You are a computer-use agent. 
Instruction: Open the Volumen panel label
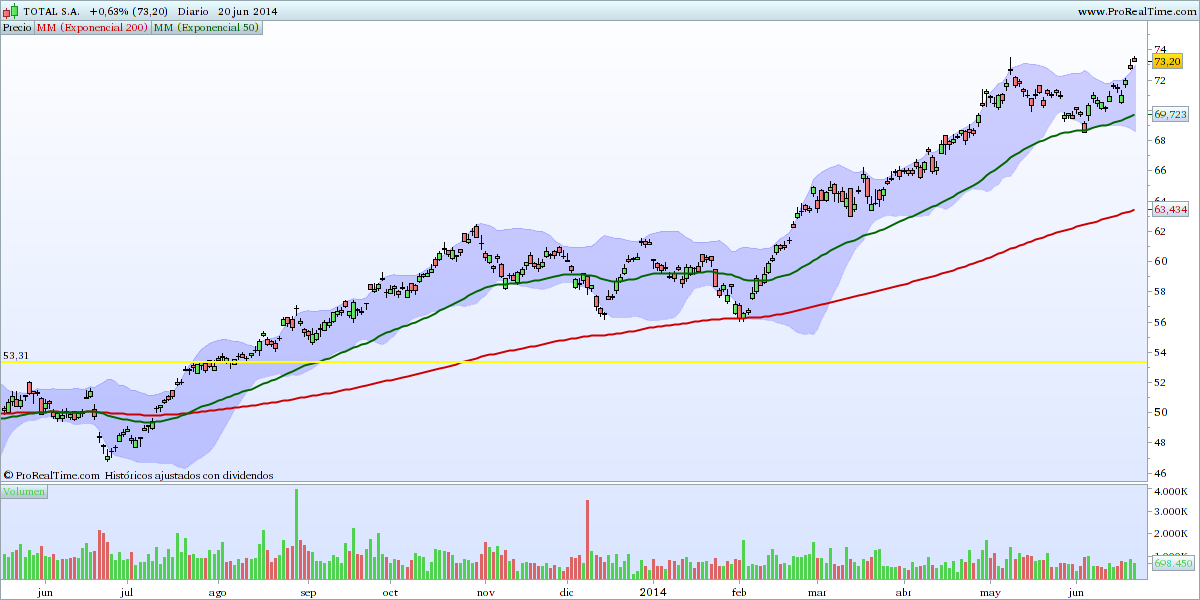[23, 492]
